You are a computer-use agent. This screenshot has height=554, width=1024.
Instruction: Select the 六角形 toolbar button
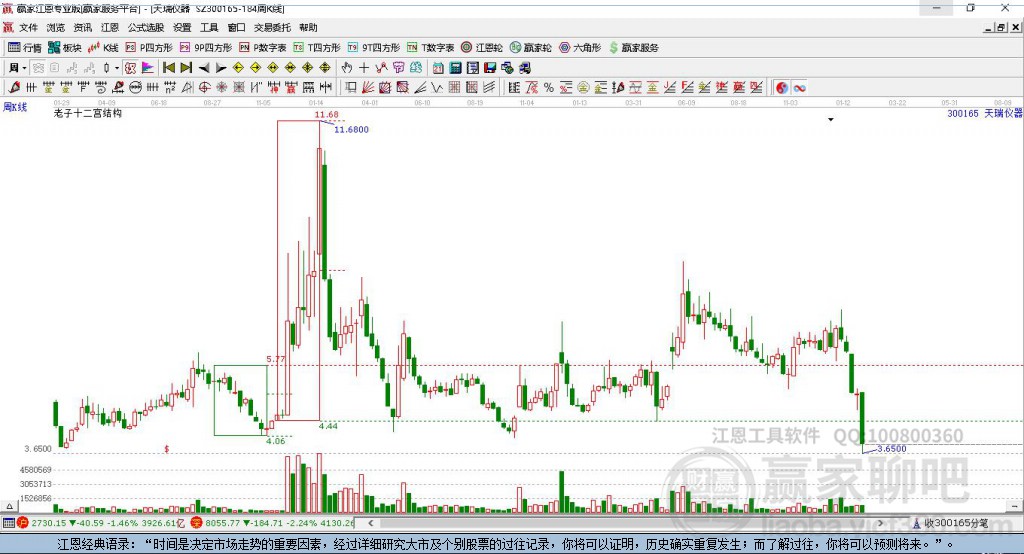click(579, 47)
